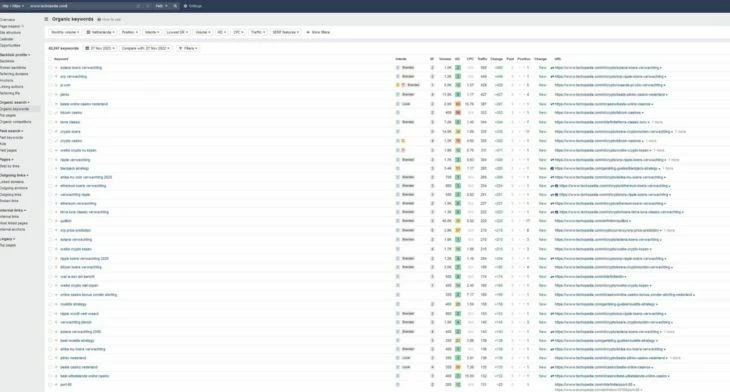Collapse the Paid search sidebar section
Viewport: 730px width, 392px height.
(x=11, y=131)
